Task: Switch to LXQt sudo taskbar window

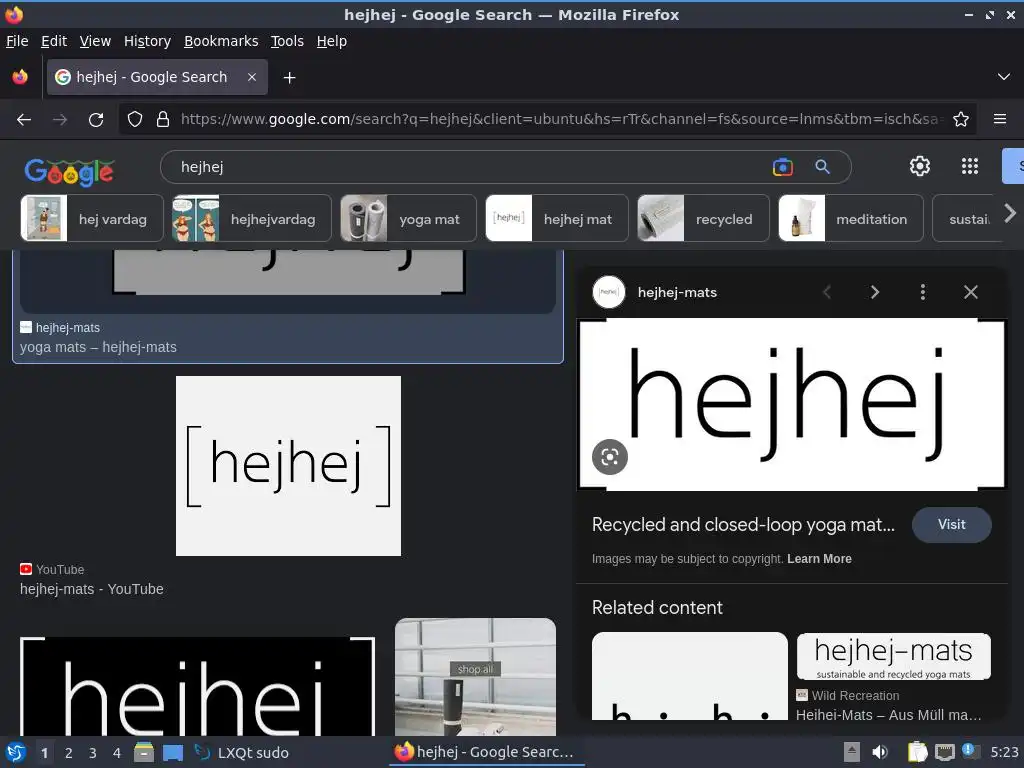Action: point(243,752)
